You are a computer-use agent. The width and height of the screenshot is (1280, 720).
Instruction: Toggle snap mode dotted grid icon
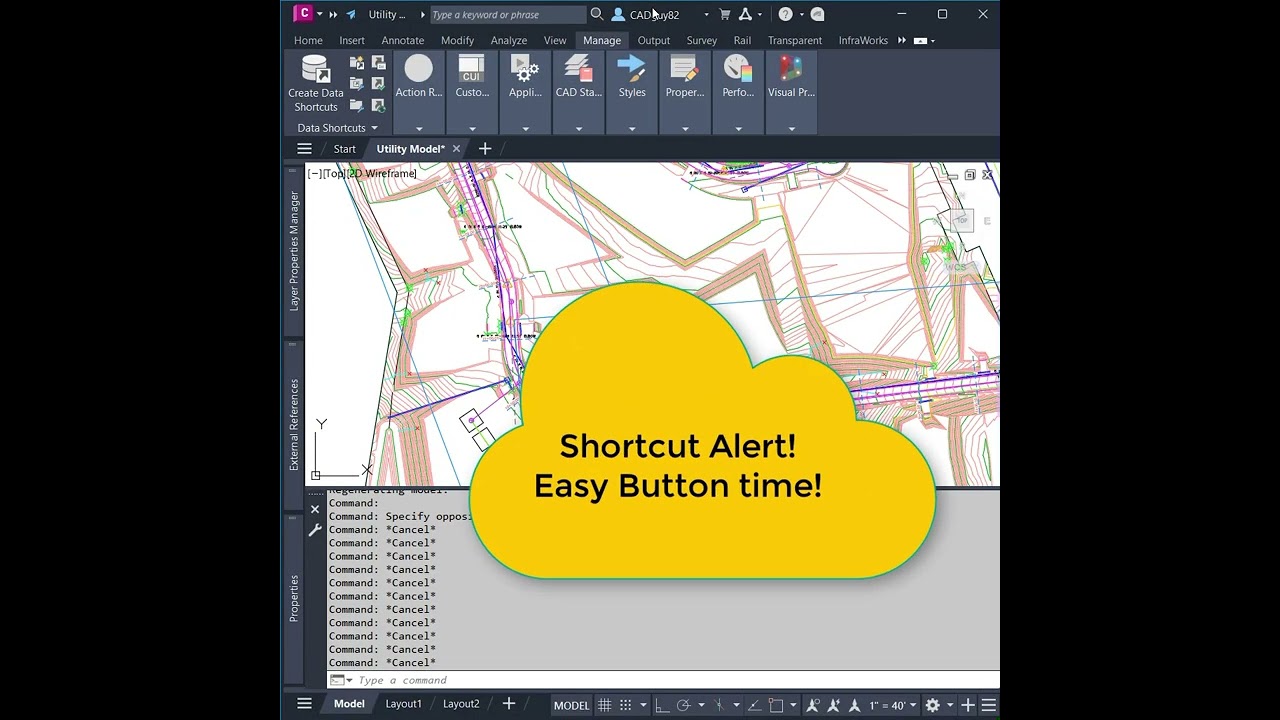coord(626,705)
